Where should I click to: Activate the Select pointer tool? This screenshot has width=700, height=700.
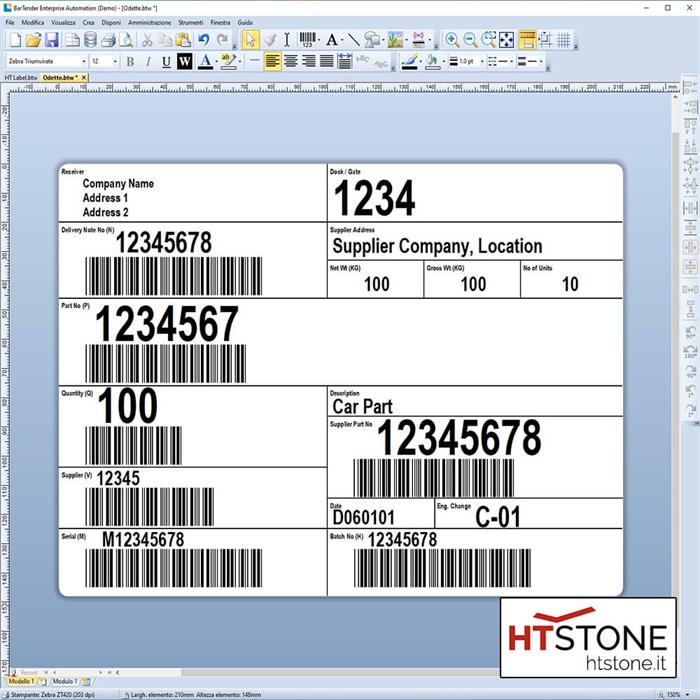pyautogui.click(x=250, y=40)
